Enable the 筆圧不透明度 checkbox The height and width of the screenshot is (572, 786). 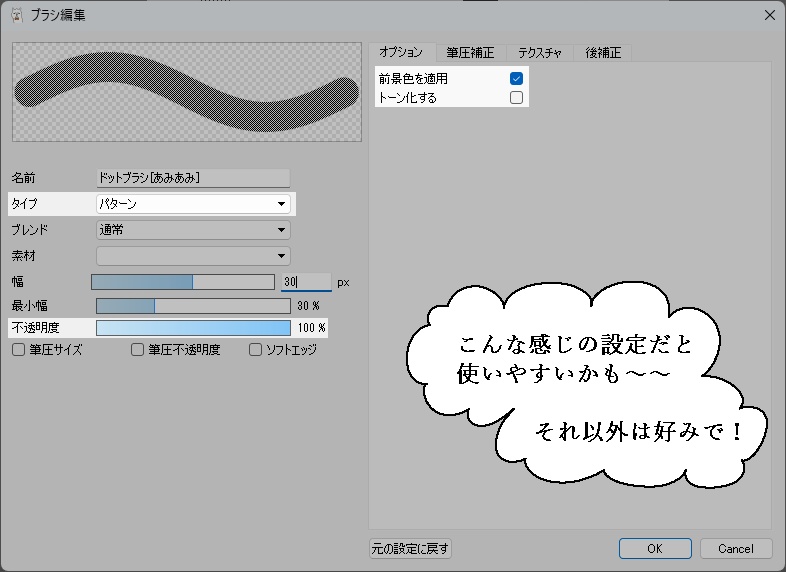(x=137, y=349)
